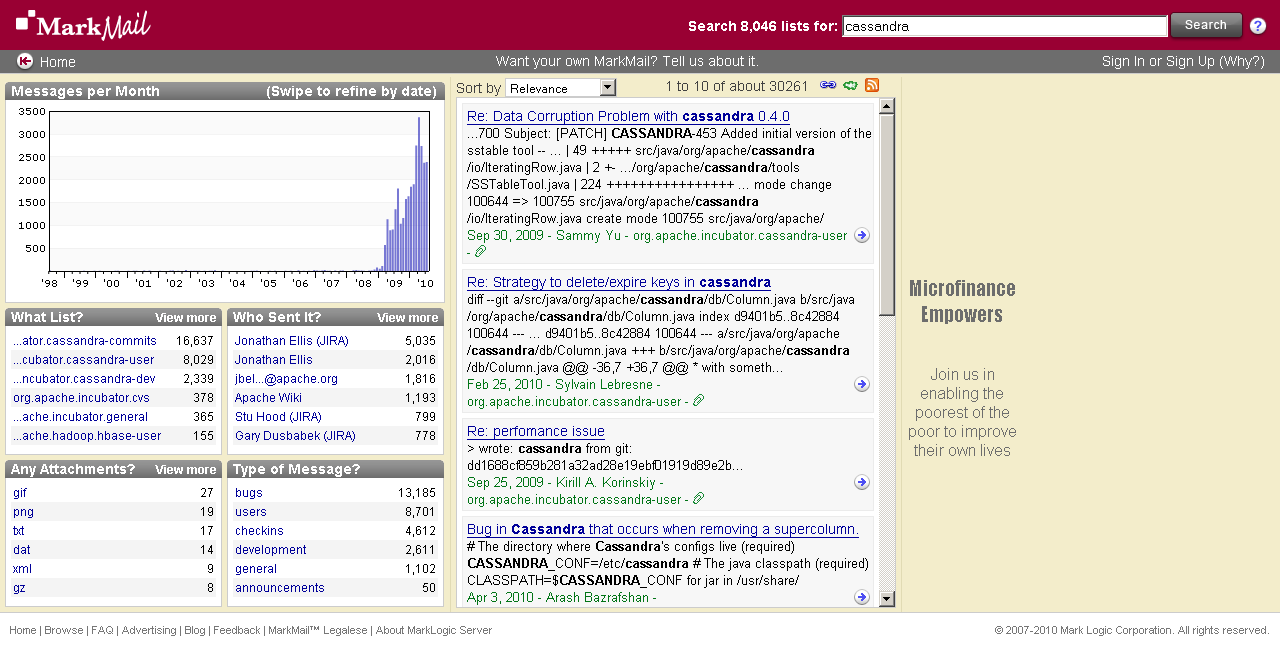Filter message type by users

coord(251,512)
